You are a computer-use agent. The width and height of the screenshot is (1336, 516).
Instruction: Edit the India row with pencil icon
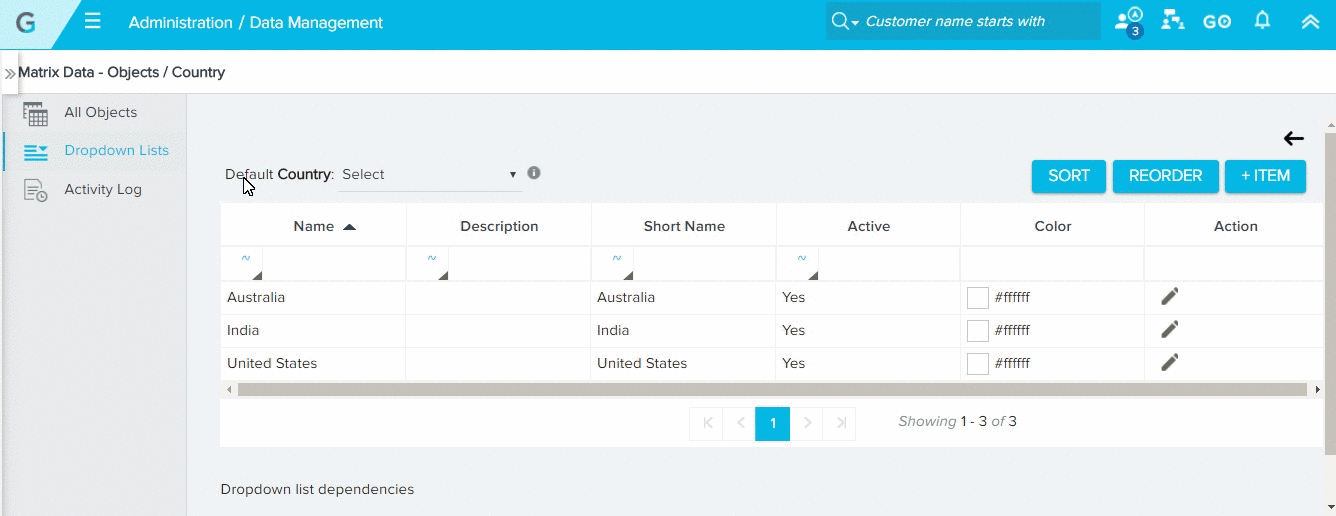(x=1170, y=329)
